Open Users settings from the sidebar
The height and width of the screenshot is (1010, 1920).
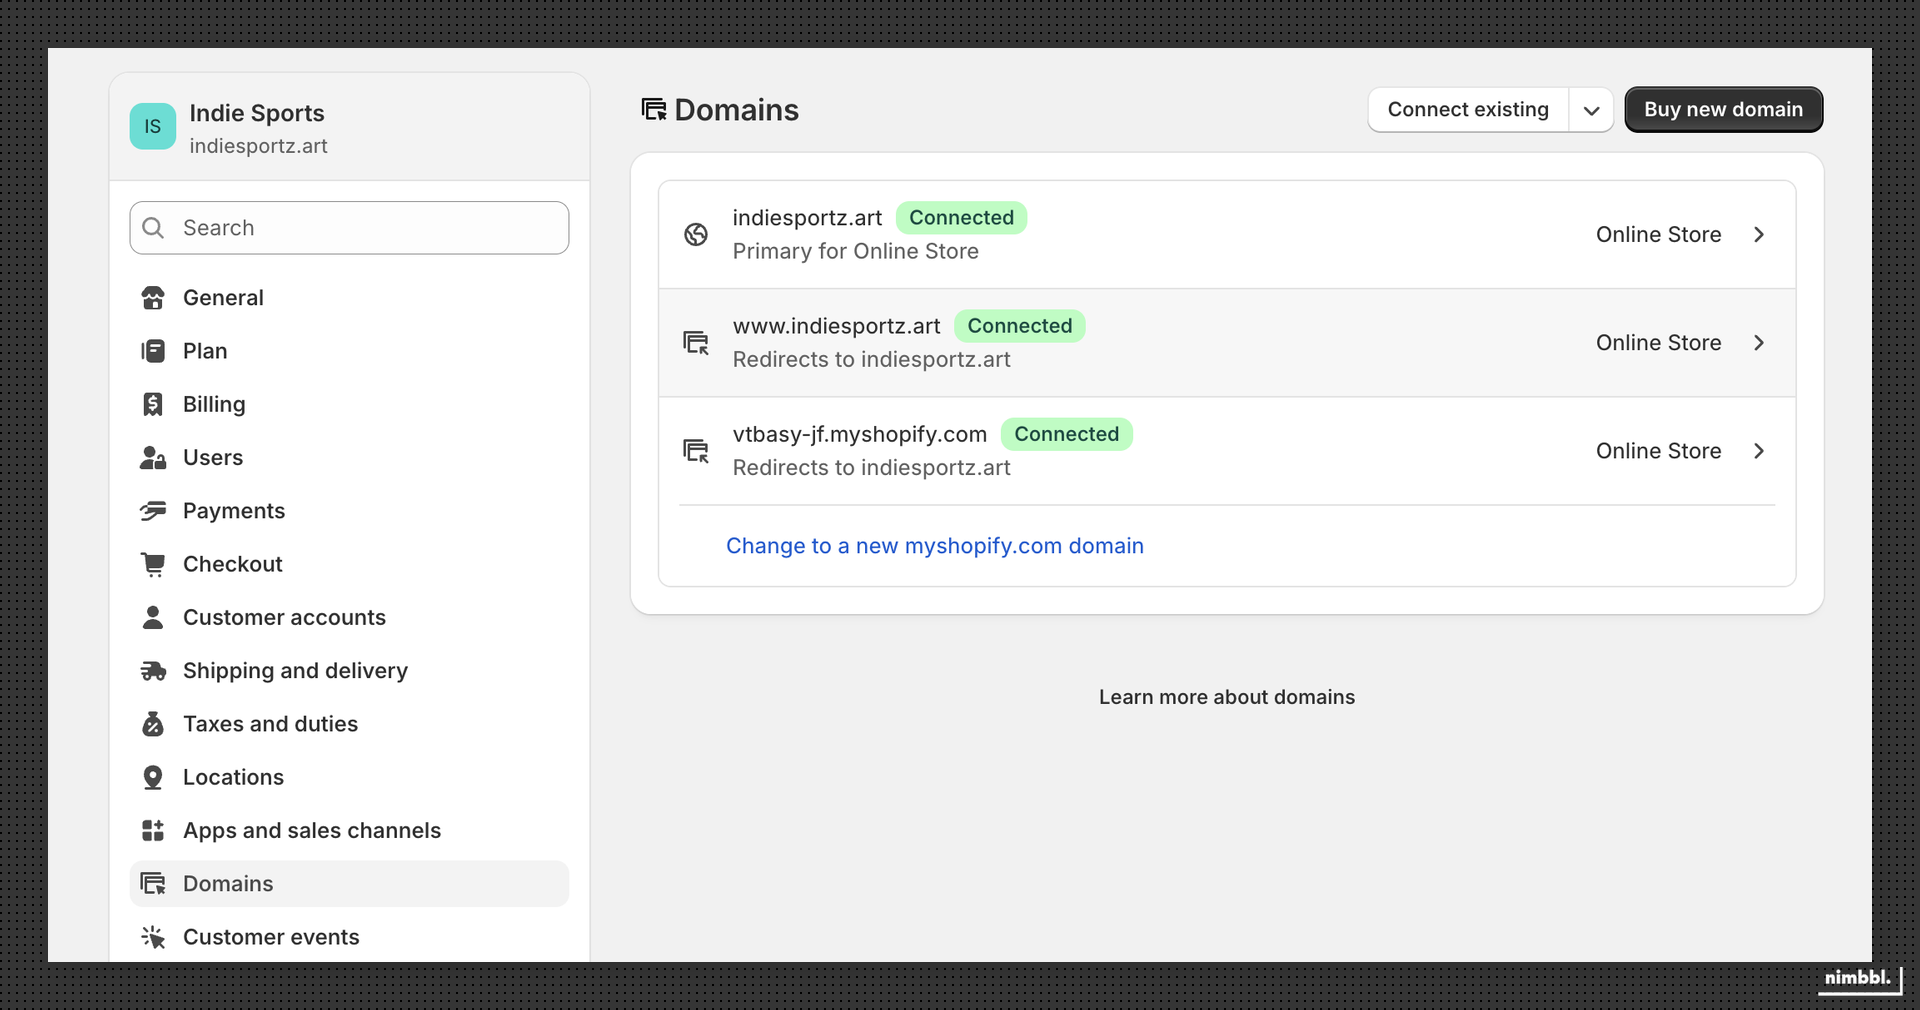(212, 457)
